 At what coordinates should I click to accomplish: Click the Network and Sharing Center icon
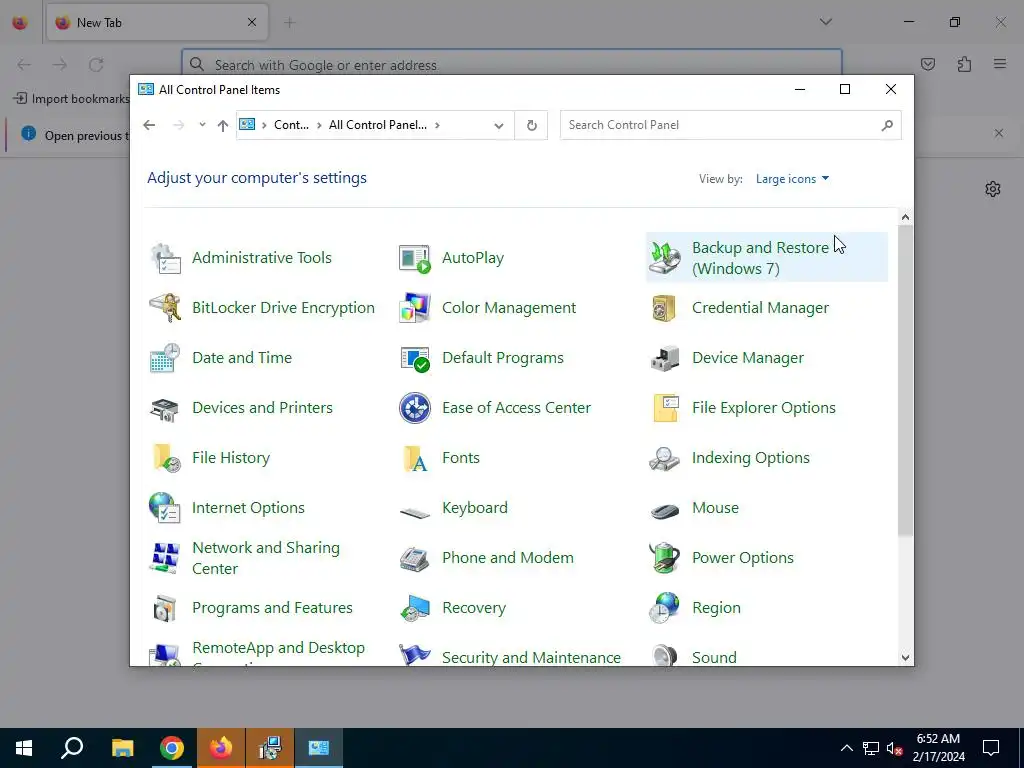click(165, 558)
